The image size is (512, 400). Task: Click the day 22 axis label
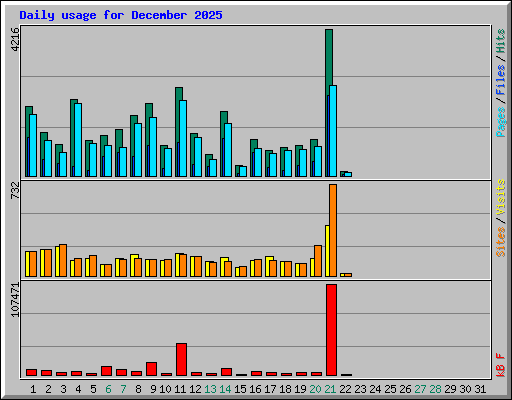click(345, 389)
